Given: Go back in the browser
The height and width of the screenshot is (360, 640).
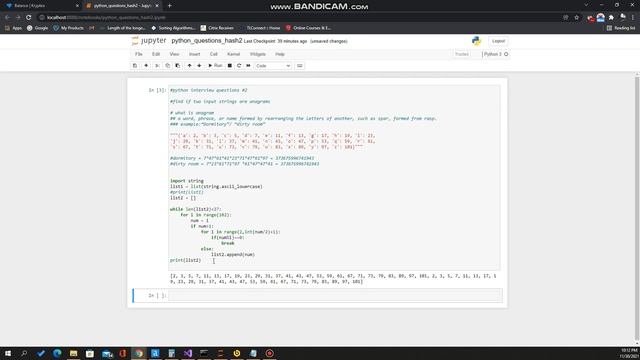Looking at the screenshot, I should click(7, 18).
